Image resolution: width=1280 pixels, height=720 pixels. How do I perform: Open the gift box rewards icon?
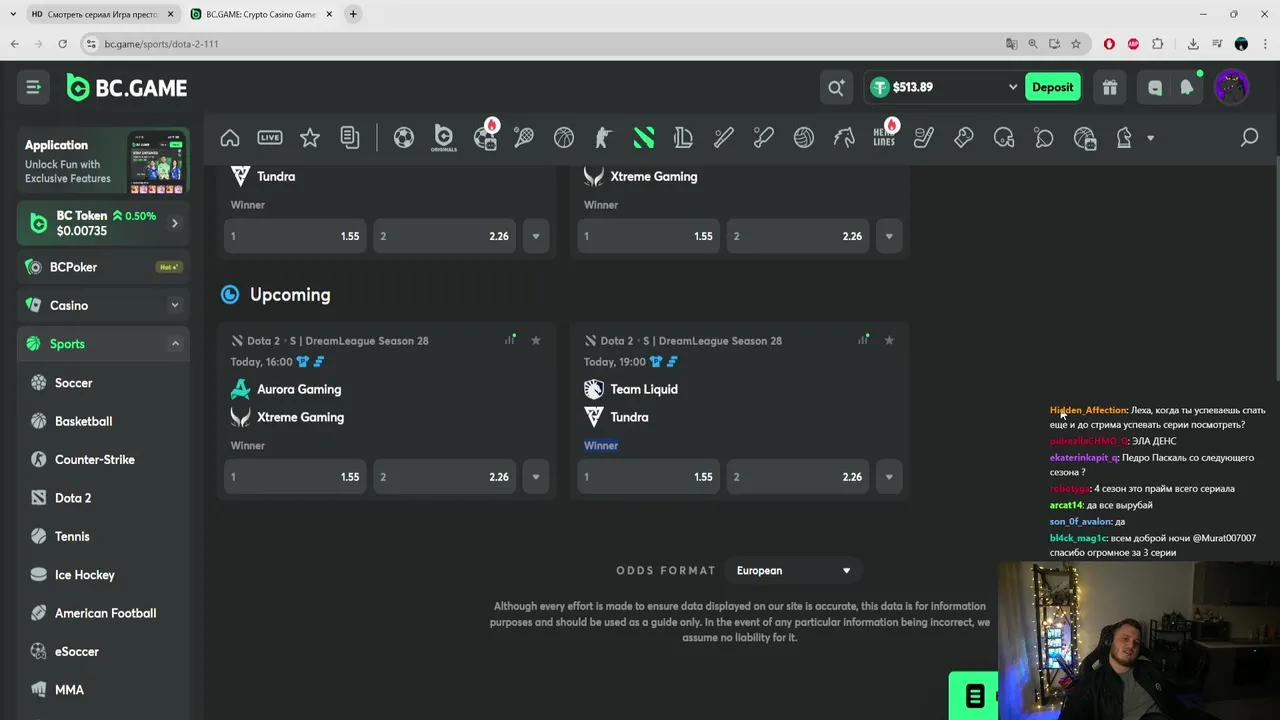pyautogui.click(x=1110, y=88)
